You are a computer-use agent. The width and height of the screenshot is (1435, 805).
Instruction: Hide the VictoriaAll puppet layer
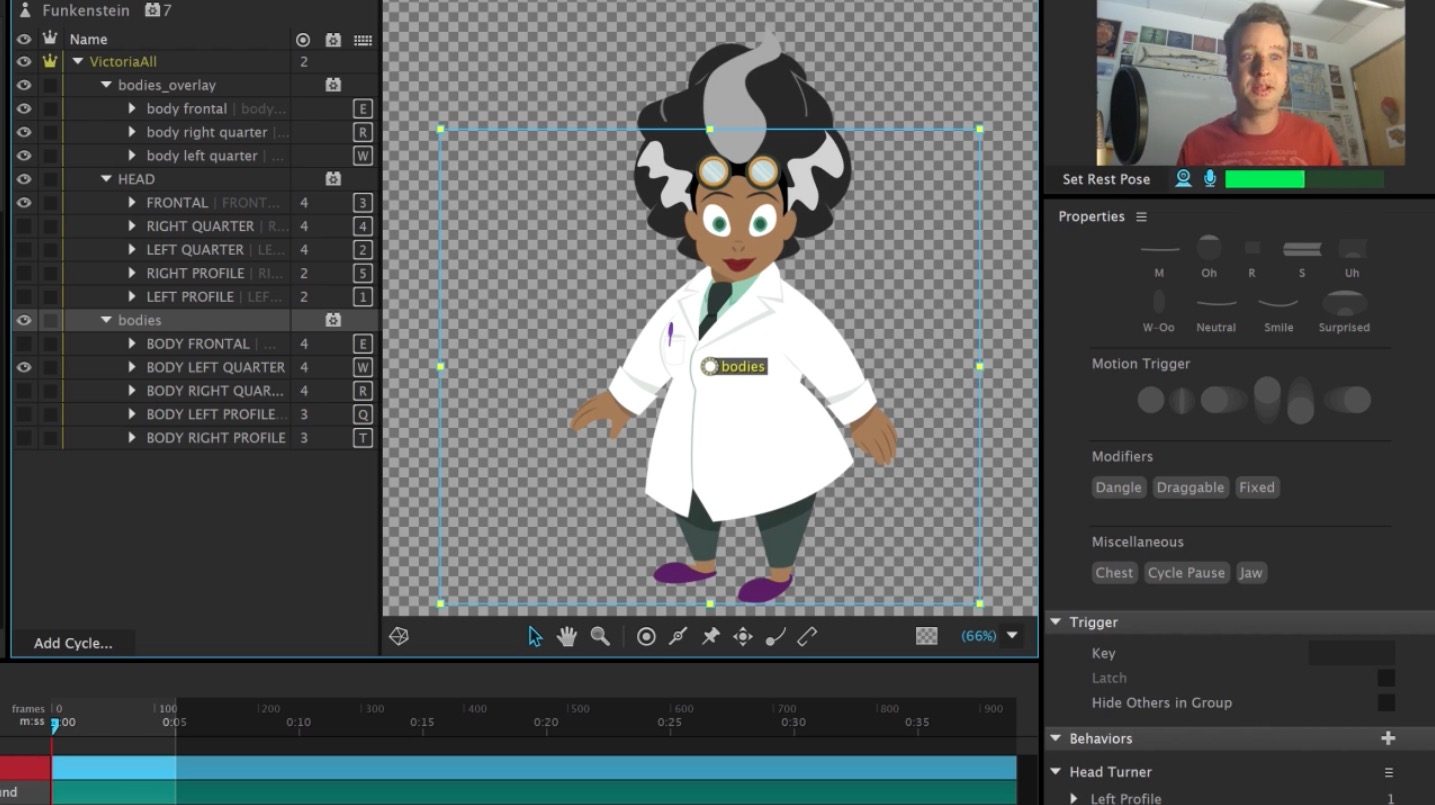(x=24, y=62)
